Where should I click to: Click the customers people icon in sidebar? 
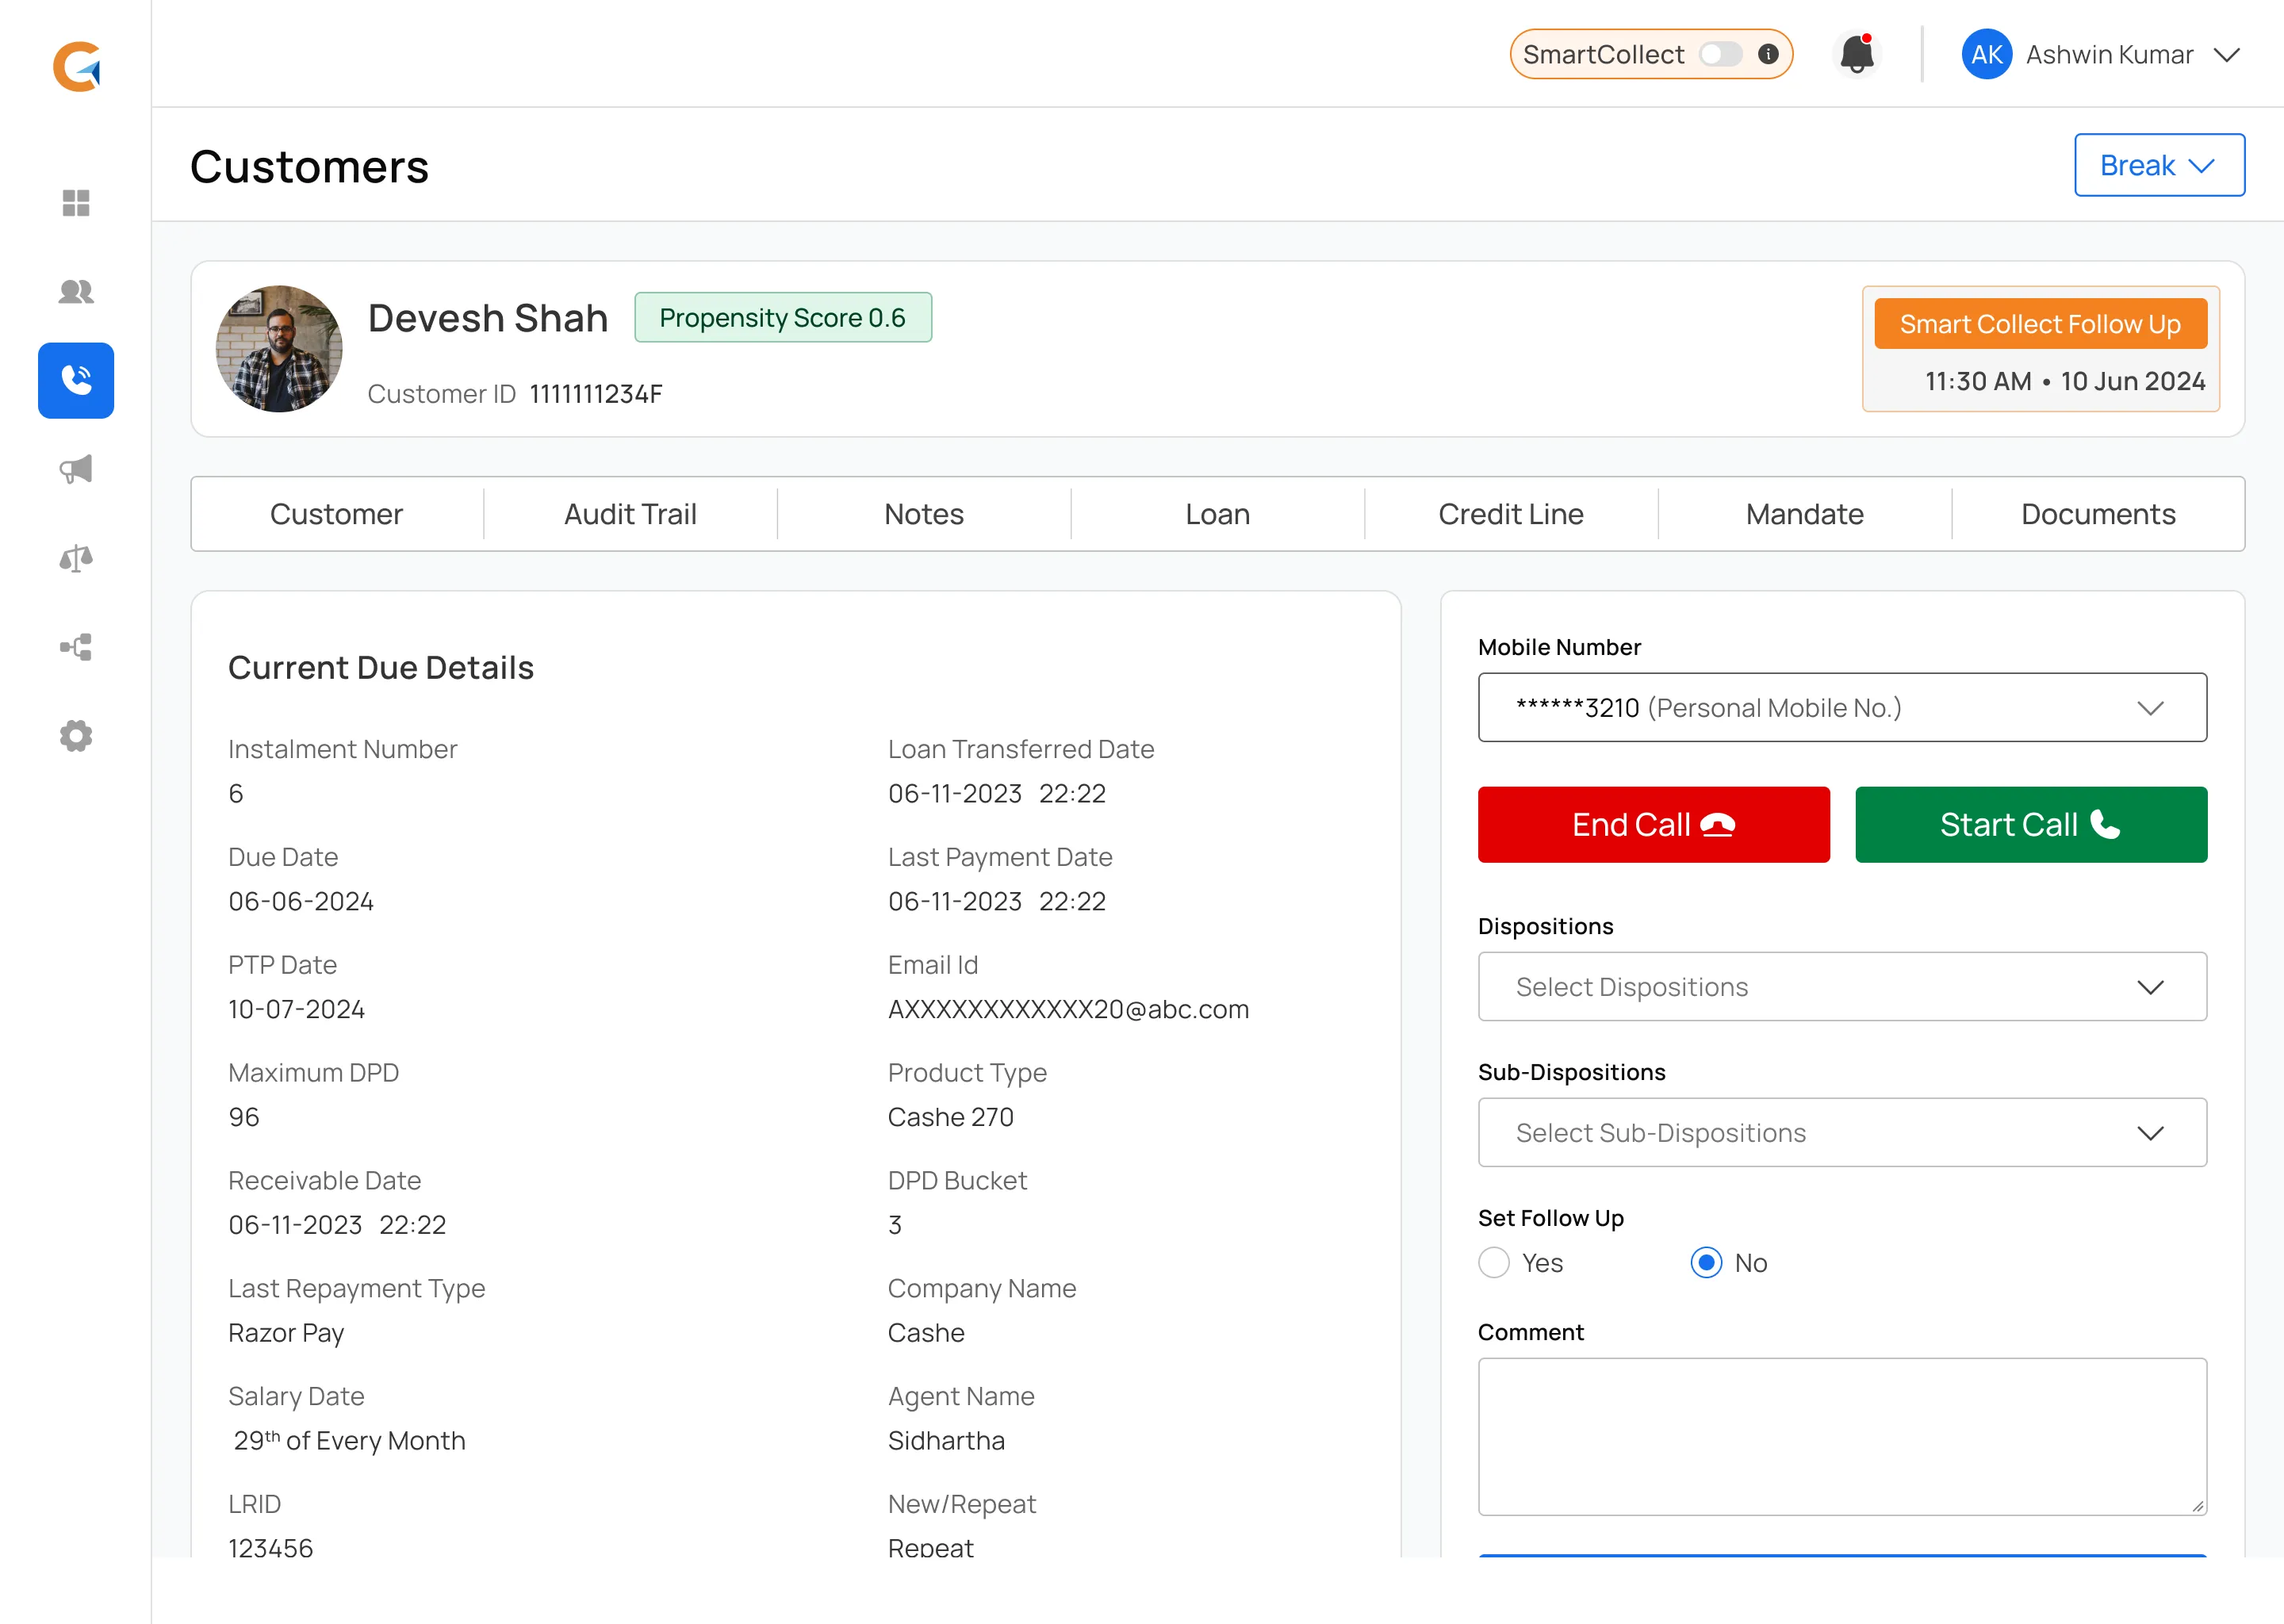click(x=76, y=292)
